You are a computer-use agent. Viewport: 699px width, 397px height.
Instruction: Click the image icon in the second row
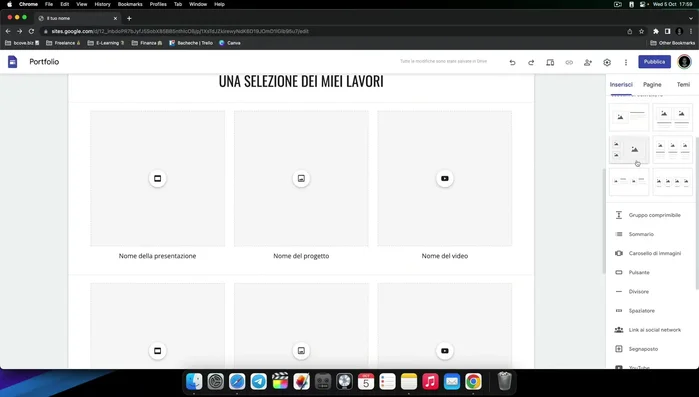coord(301,351)
